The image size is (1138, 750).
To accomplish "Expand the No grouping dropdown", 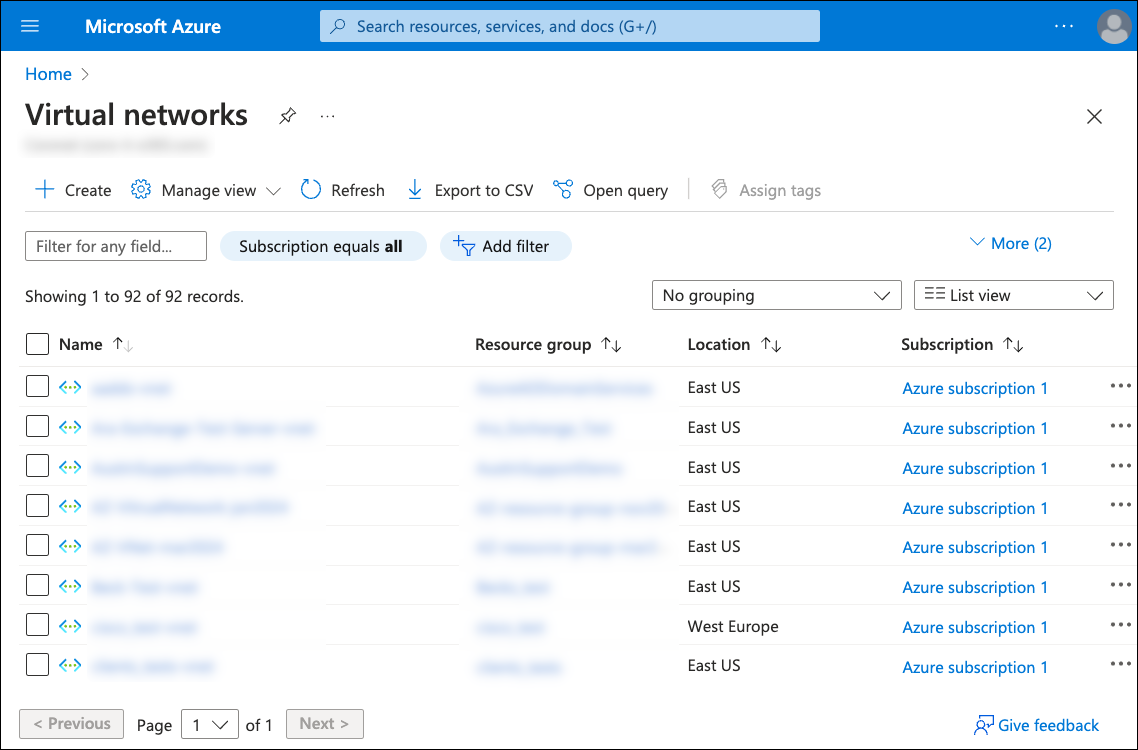I will coord(776,295).
